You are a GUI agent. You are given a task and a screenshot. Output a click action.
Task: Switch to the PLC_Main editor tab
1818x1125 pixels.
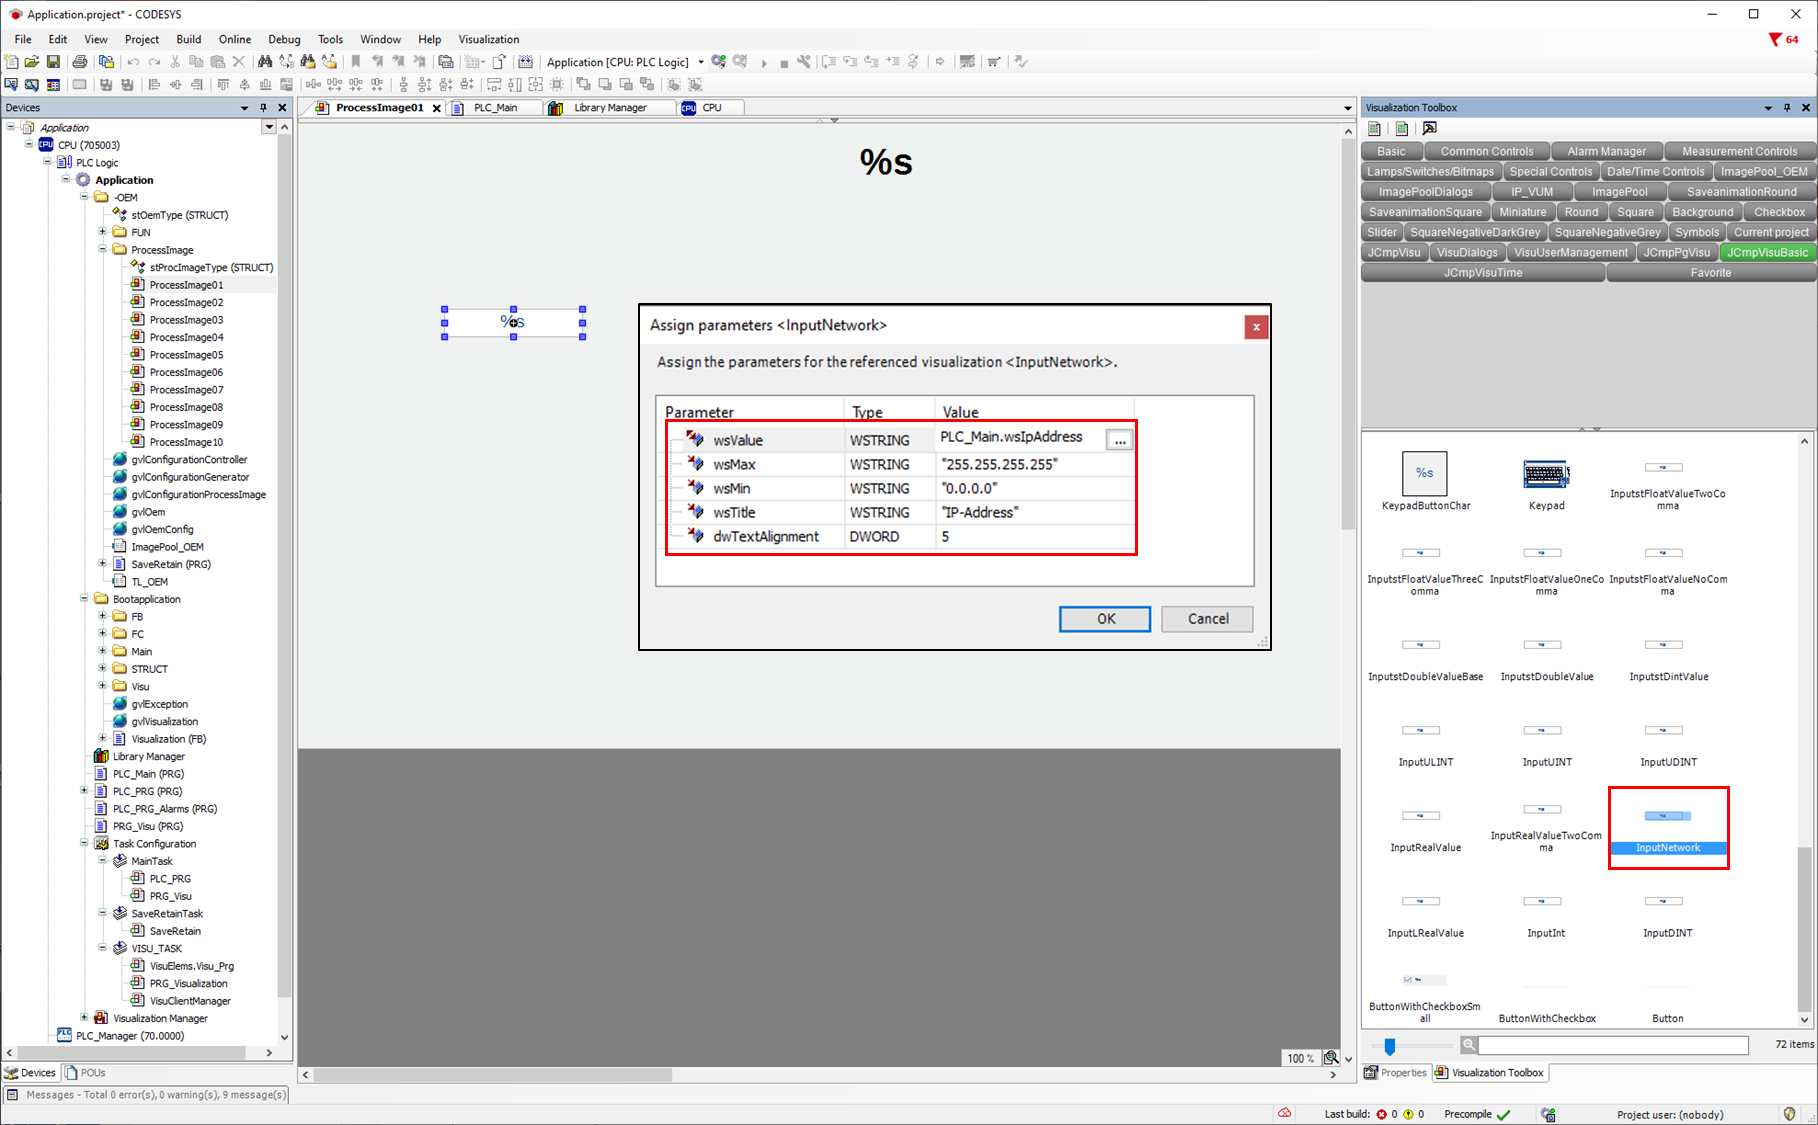click(495, 108)
